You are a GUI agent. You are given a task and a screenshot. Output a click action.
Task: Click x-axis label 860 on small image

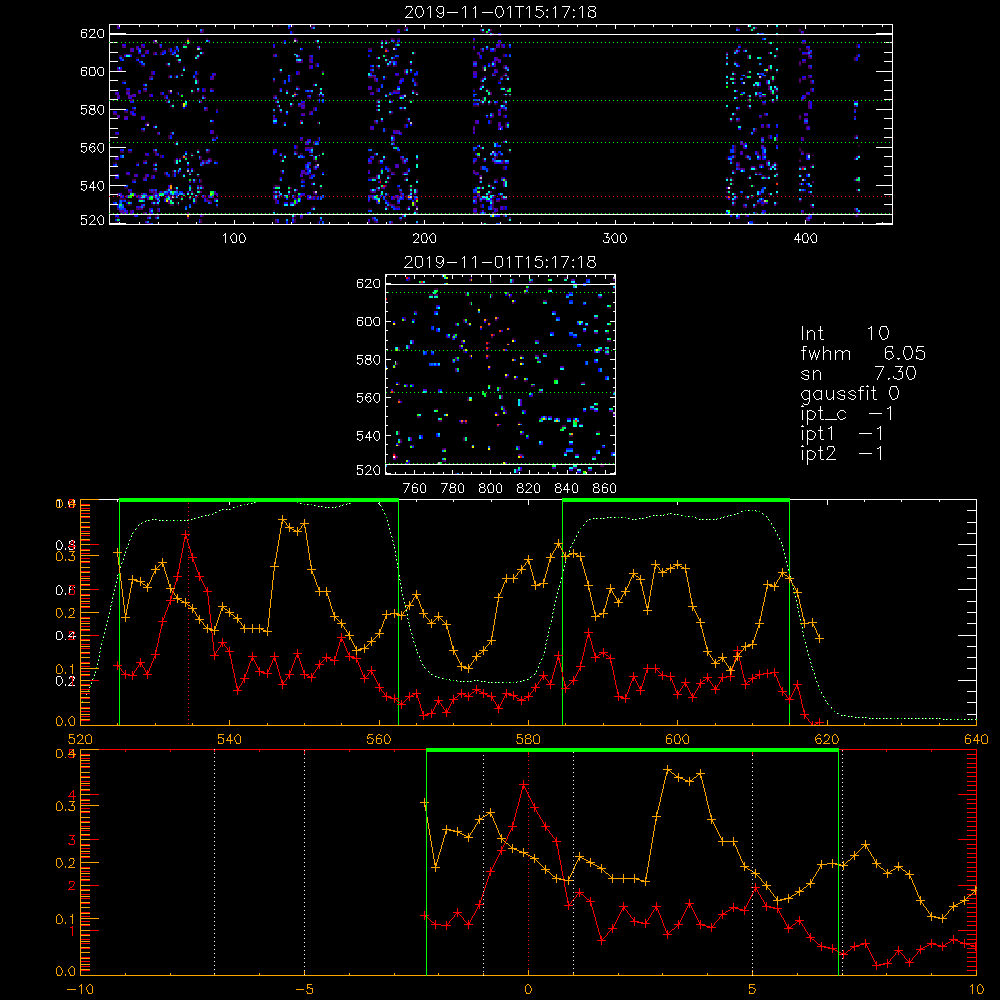pos(605,489)
